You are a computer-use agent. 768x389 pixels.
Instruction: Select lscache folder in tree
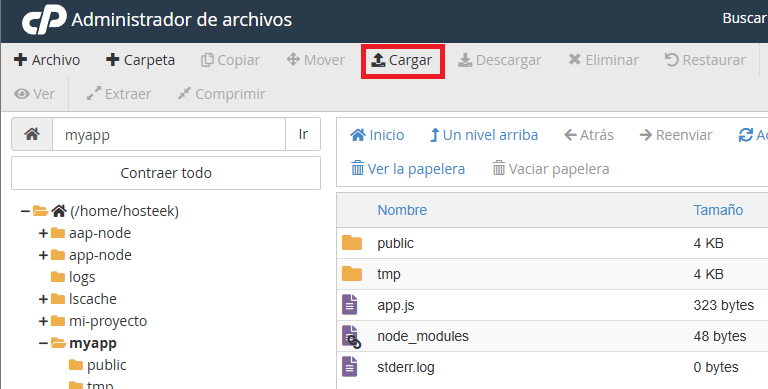93,299
